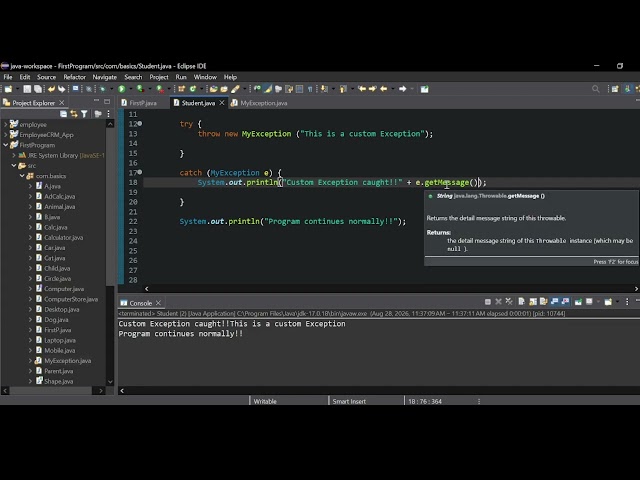
Task: Open the New file dropdown arrow in toolbar
Action: pyautogui.click(x=17, y=89)
